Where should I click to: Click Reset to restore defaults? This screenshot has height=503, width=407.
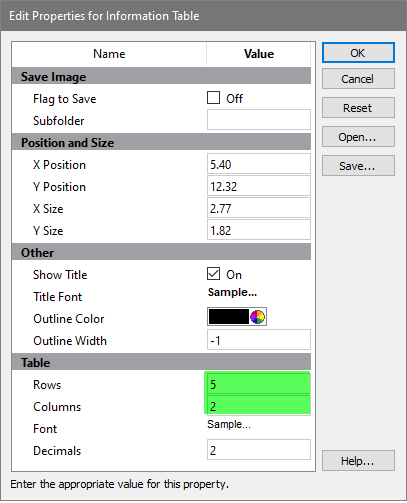(358, 108)
